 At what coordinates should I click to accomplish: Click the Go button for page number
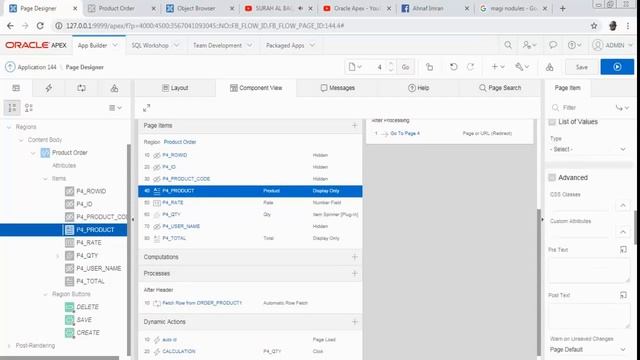pyautogui.click(x=405, y=67)
